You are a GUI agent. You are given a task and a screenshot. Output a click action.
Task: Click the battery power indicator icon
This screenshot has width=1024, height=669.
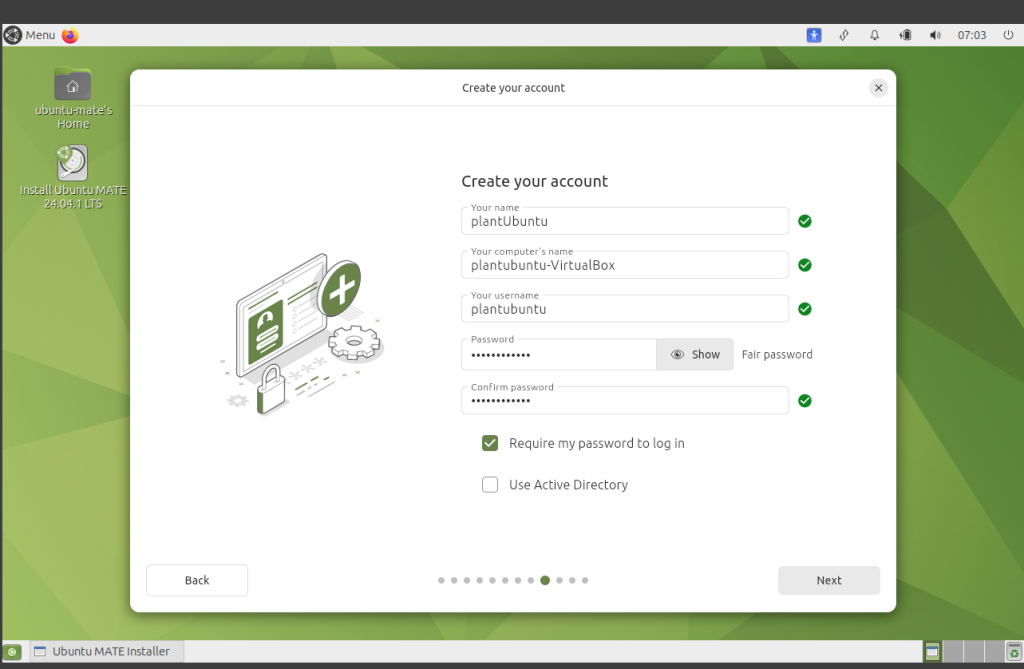[905, 35]
